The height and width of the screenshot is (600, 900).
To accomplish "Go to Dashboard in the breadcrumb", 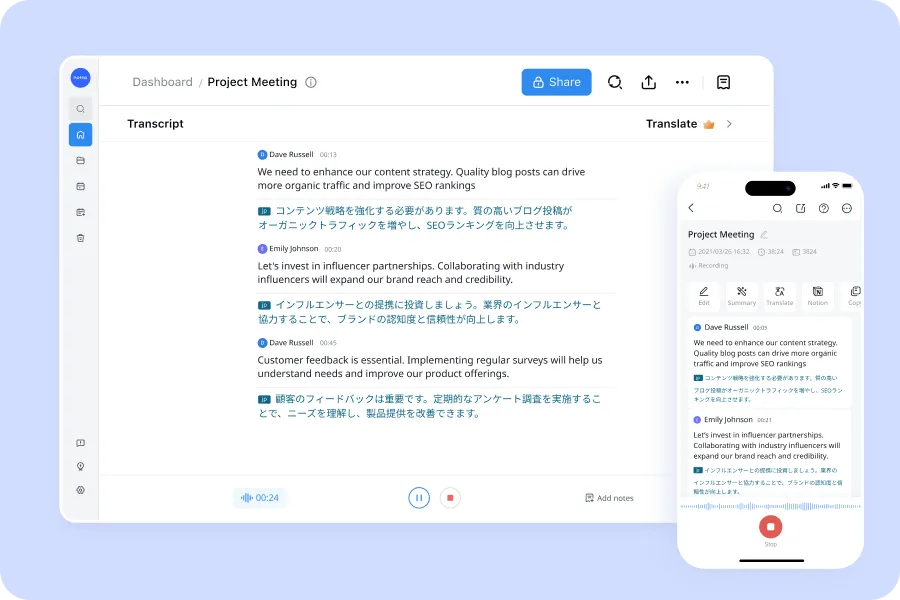I will tap(162, 82).
